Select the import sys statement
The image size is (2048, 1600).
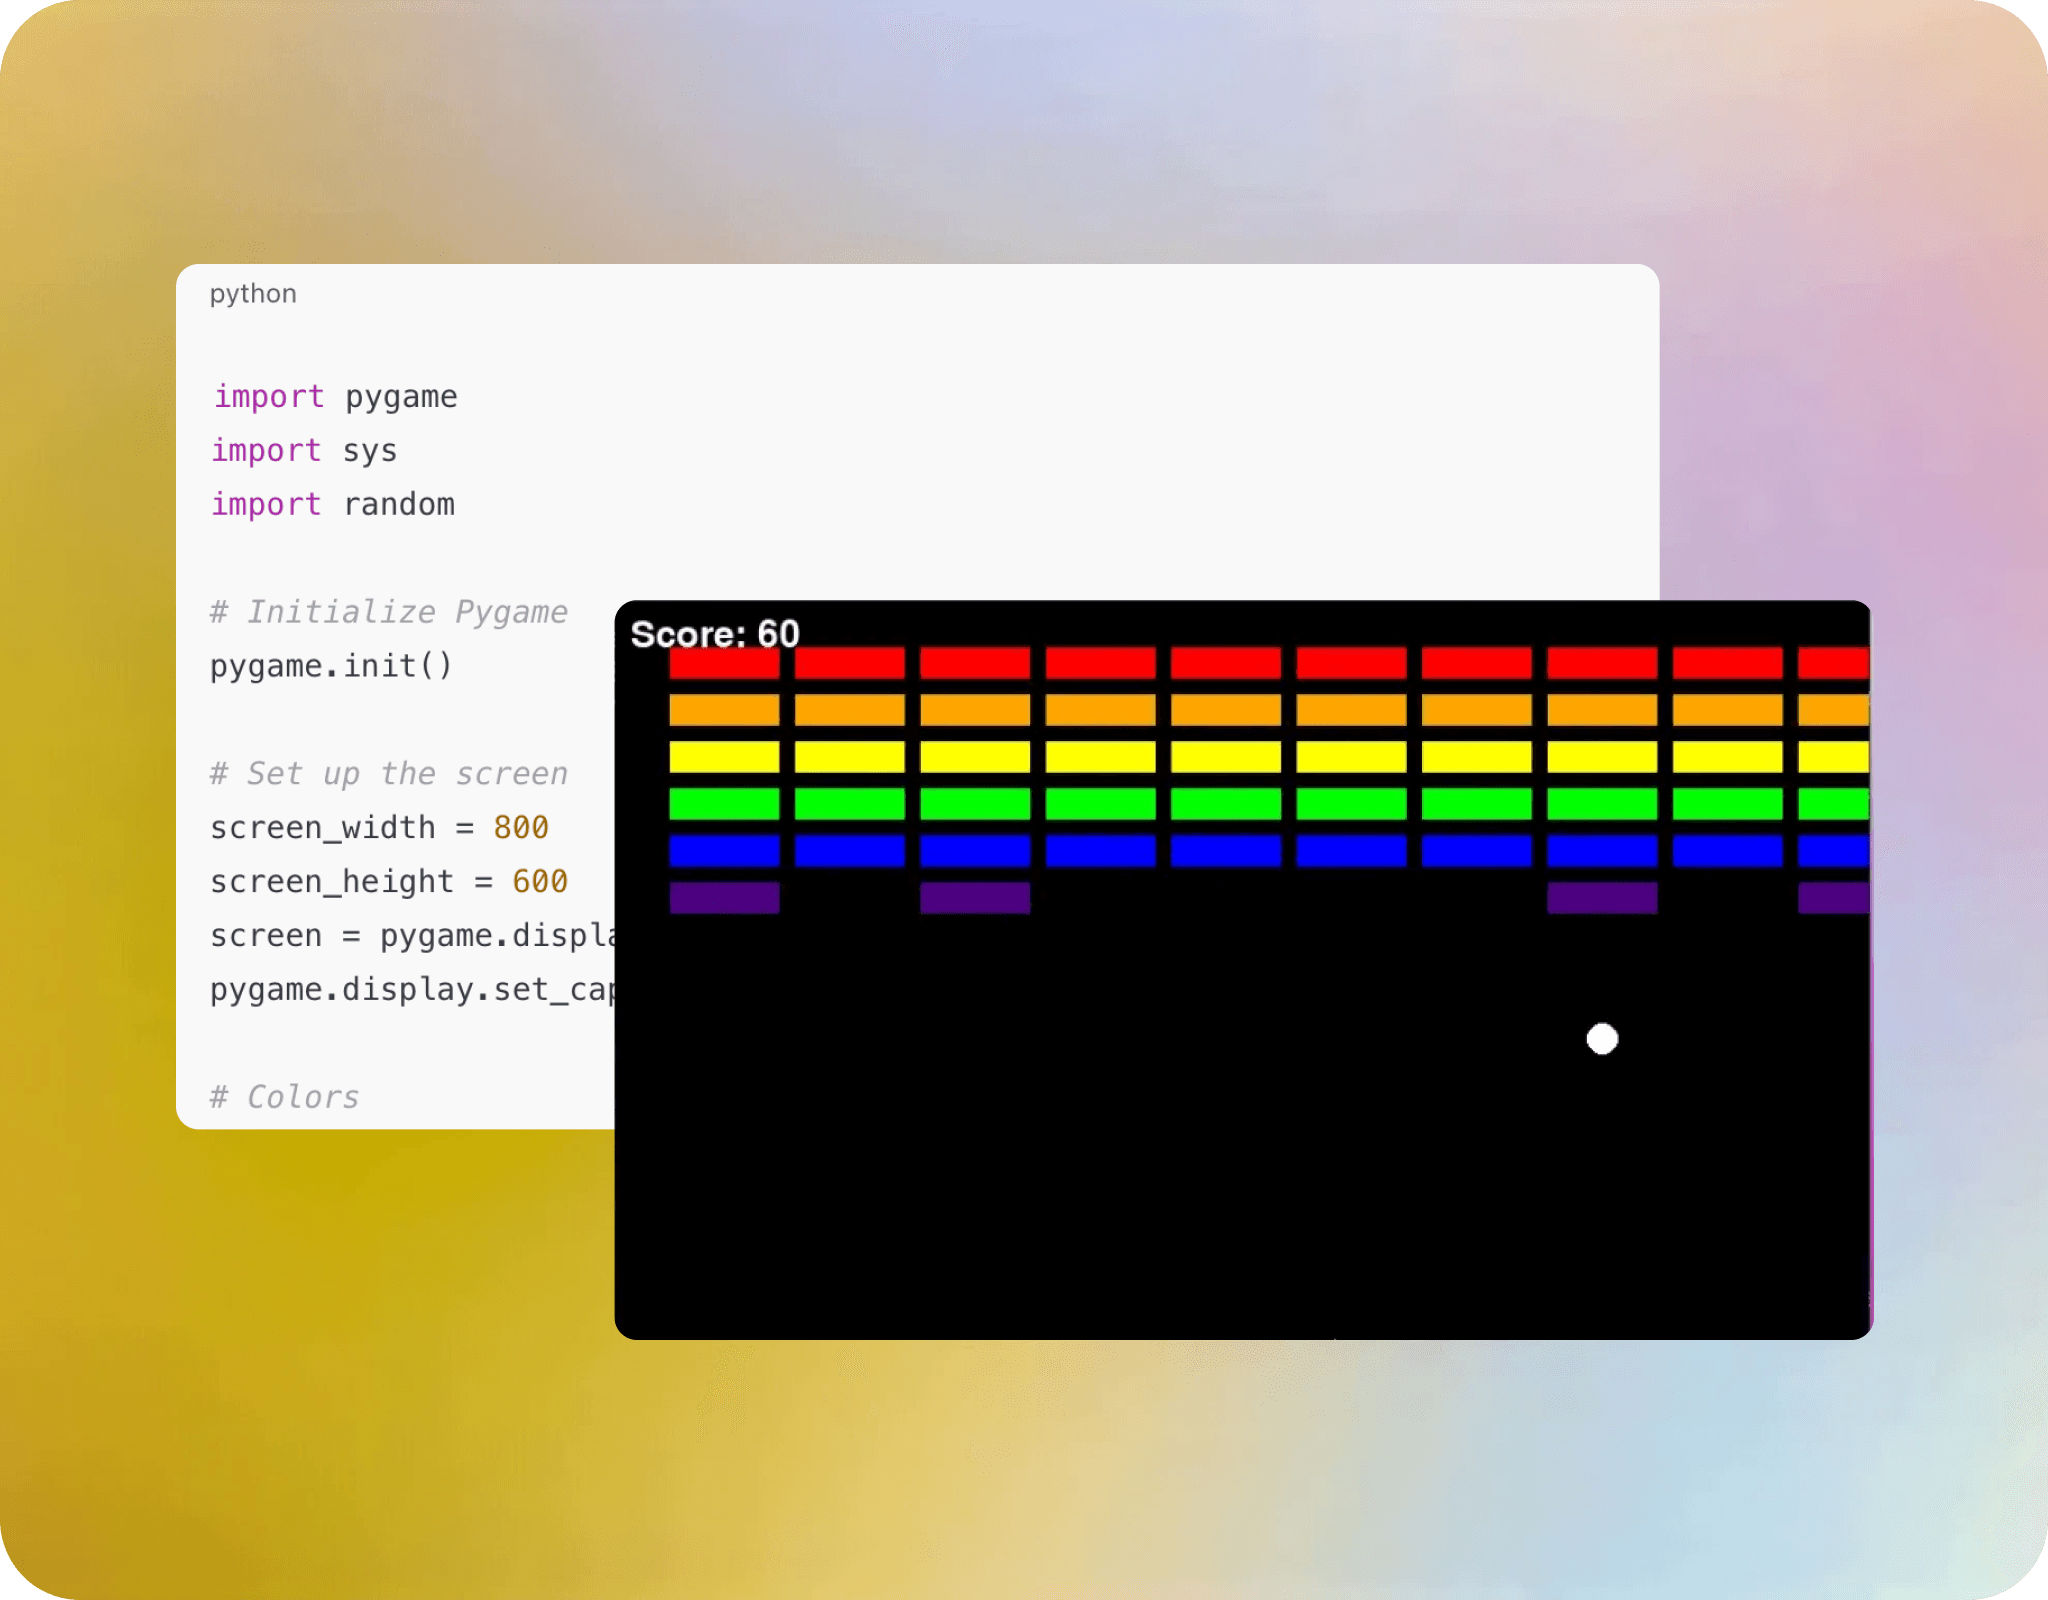(x=302, y=450)
